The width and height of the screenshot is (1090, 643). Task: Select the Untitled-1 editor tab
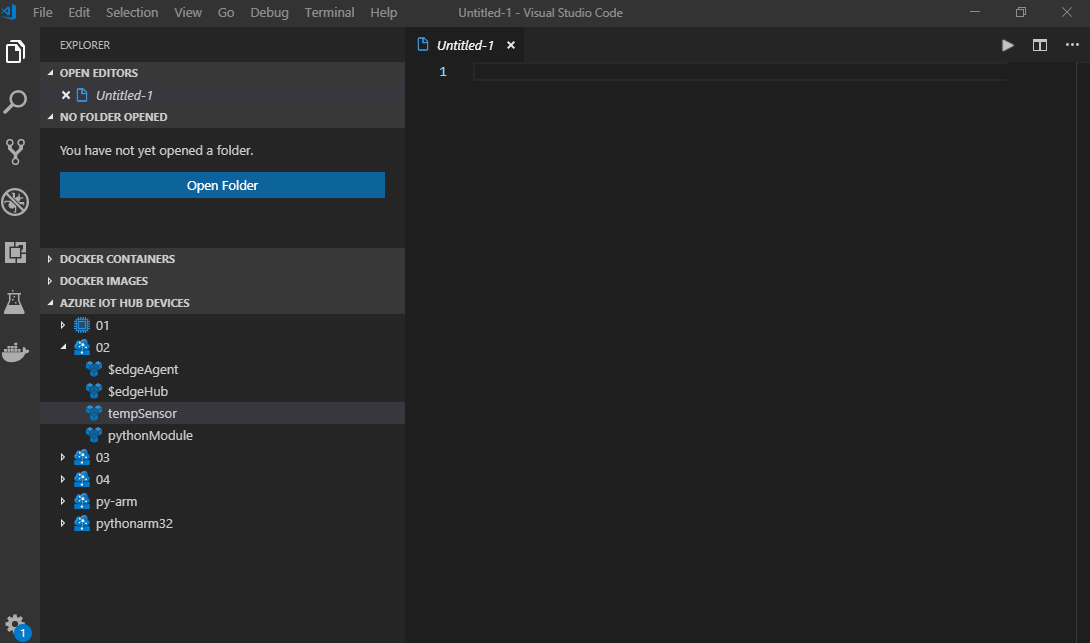click(465, 45)
